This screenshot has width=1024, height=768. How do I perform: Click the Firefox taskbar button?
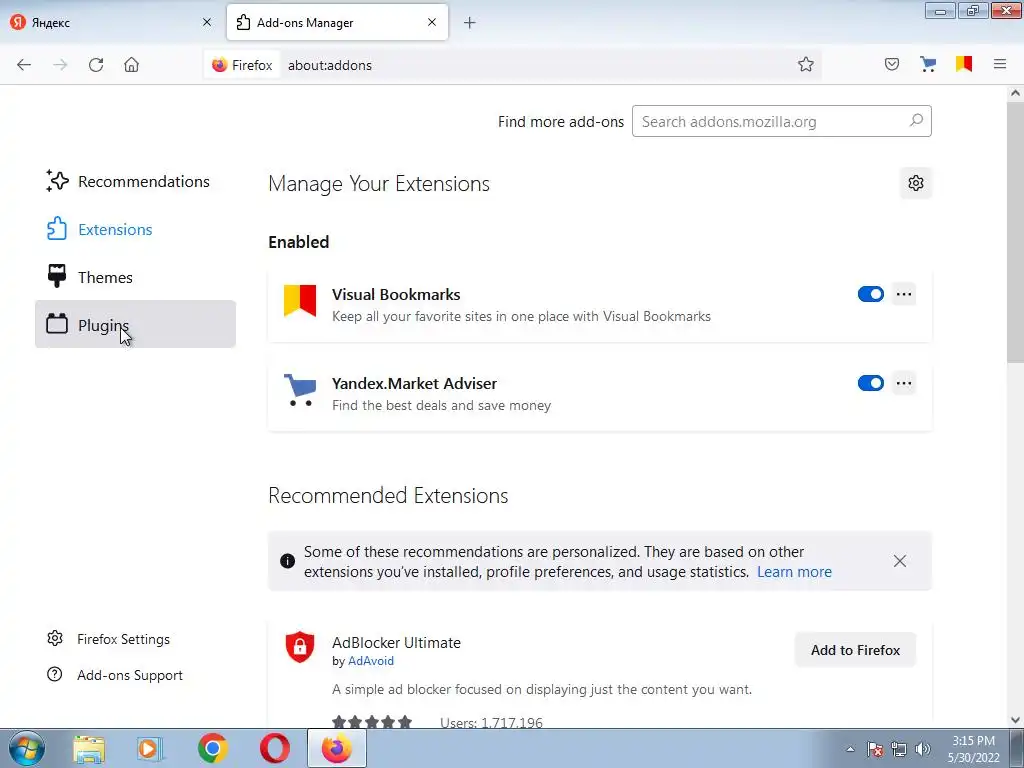pos(336,749)
